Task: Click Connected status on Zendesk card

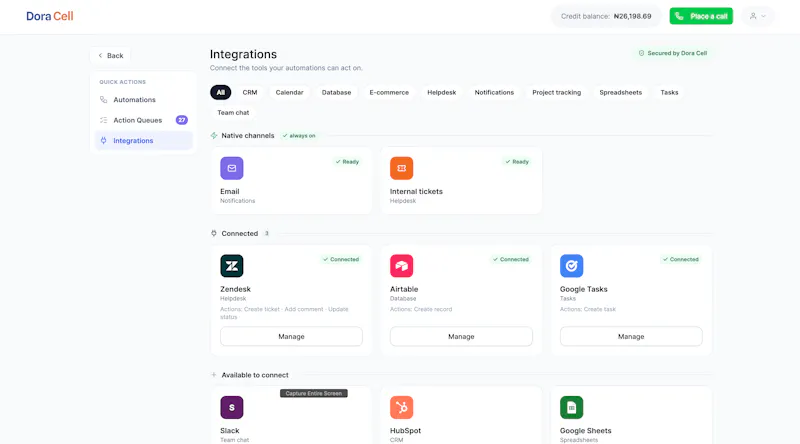Action: coord(341,259)
